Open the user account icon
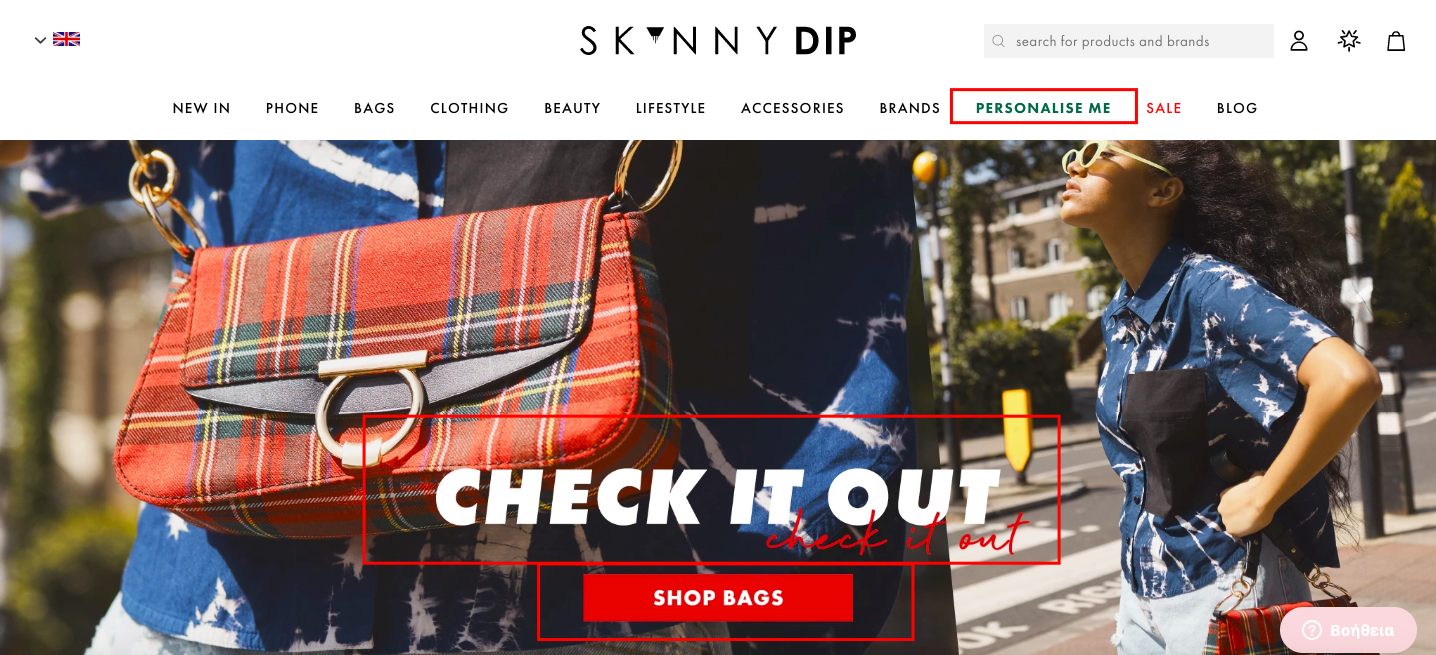This screenshot has height=655, width=1436. coord(1299,41)
